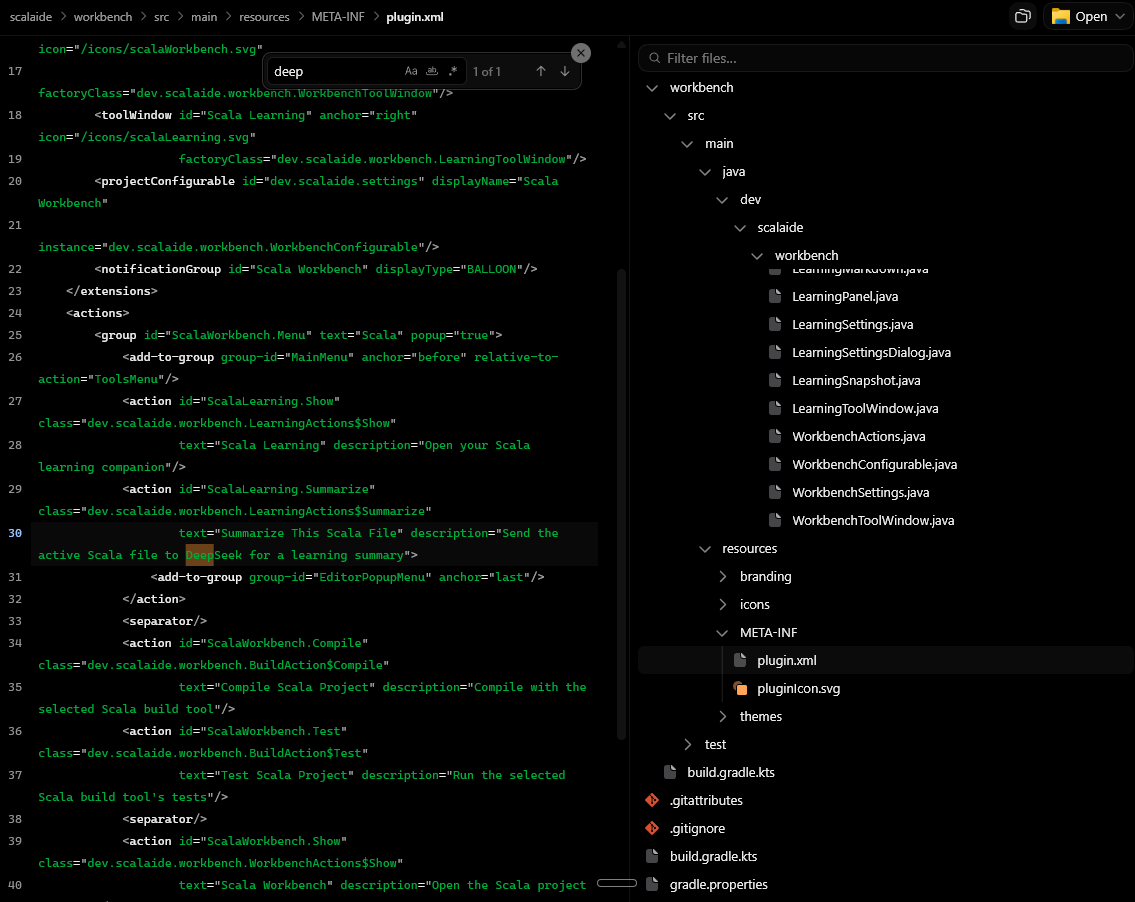Collapse the scalaide folder
The height and width of the screenshot is (902, 1135).
[x=740, y=228]
